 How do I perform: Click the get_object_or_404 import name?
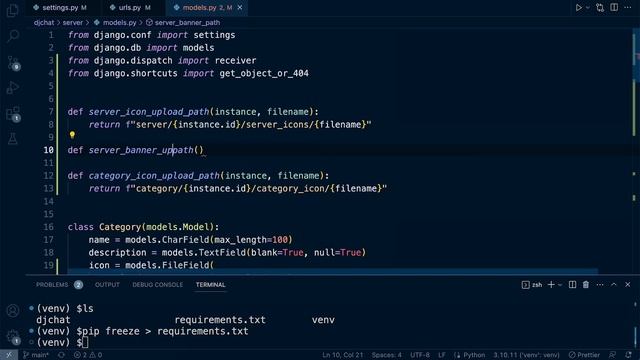tap(264, 73)
